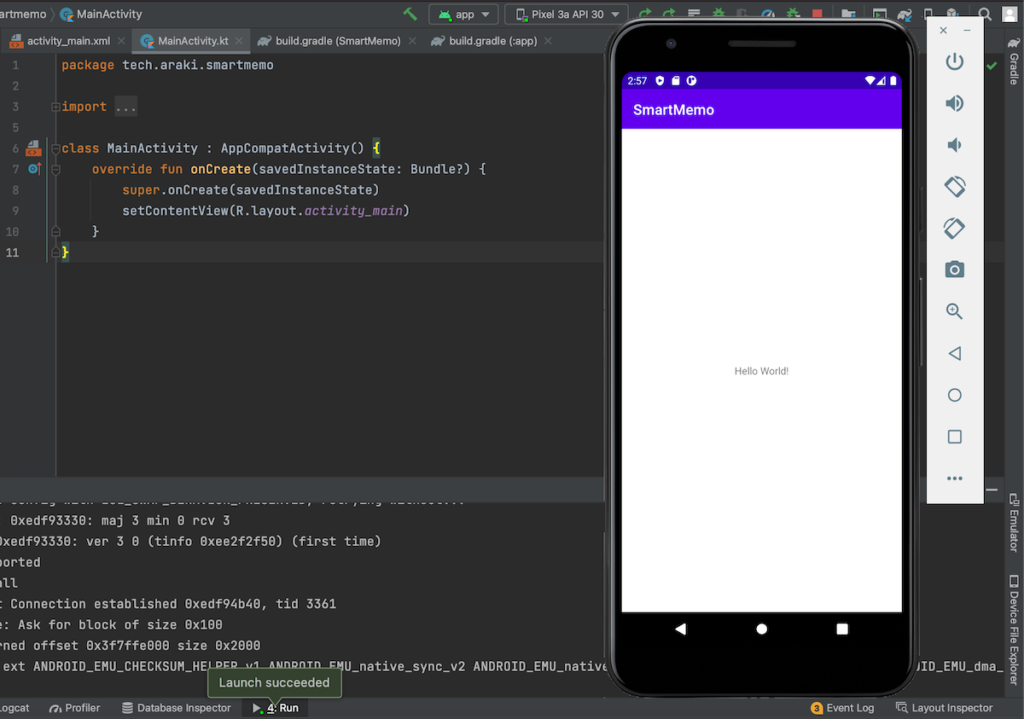The height and width of the screenshot is (719, 1024).
Task: Click the emulator zoom magnifier icon
Action: 954,312
